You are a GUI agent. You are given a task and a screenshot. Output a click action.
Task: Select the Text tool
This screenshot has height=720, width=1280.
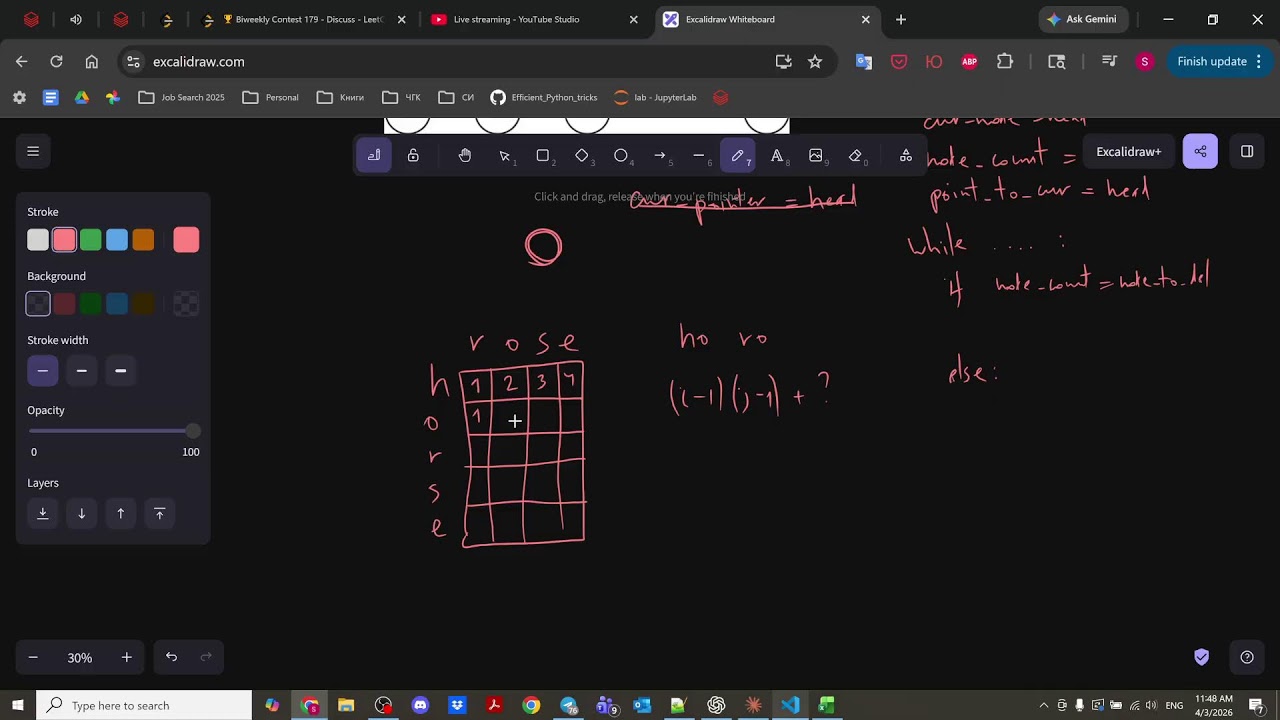pyautogui.click(x=777, y=155)
